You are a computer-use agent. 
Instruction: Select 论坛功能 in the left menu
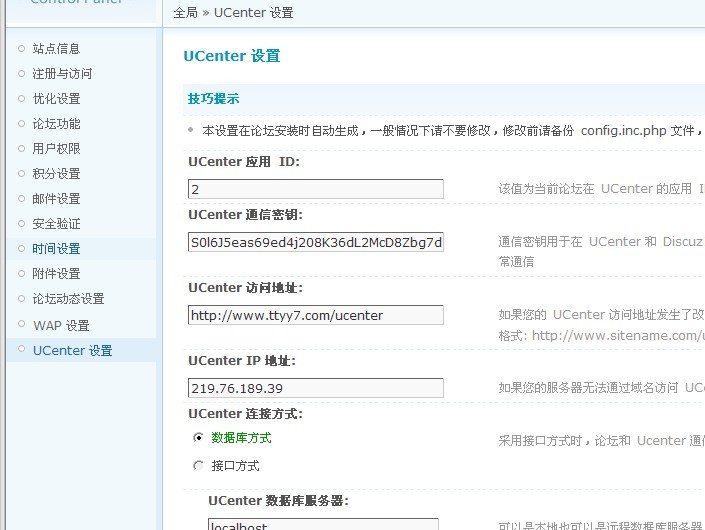[56, 124]
